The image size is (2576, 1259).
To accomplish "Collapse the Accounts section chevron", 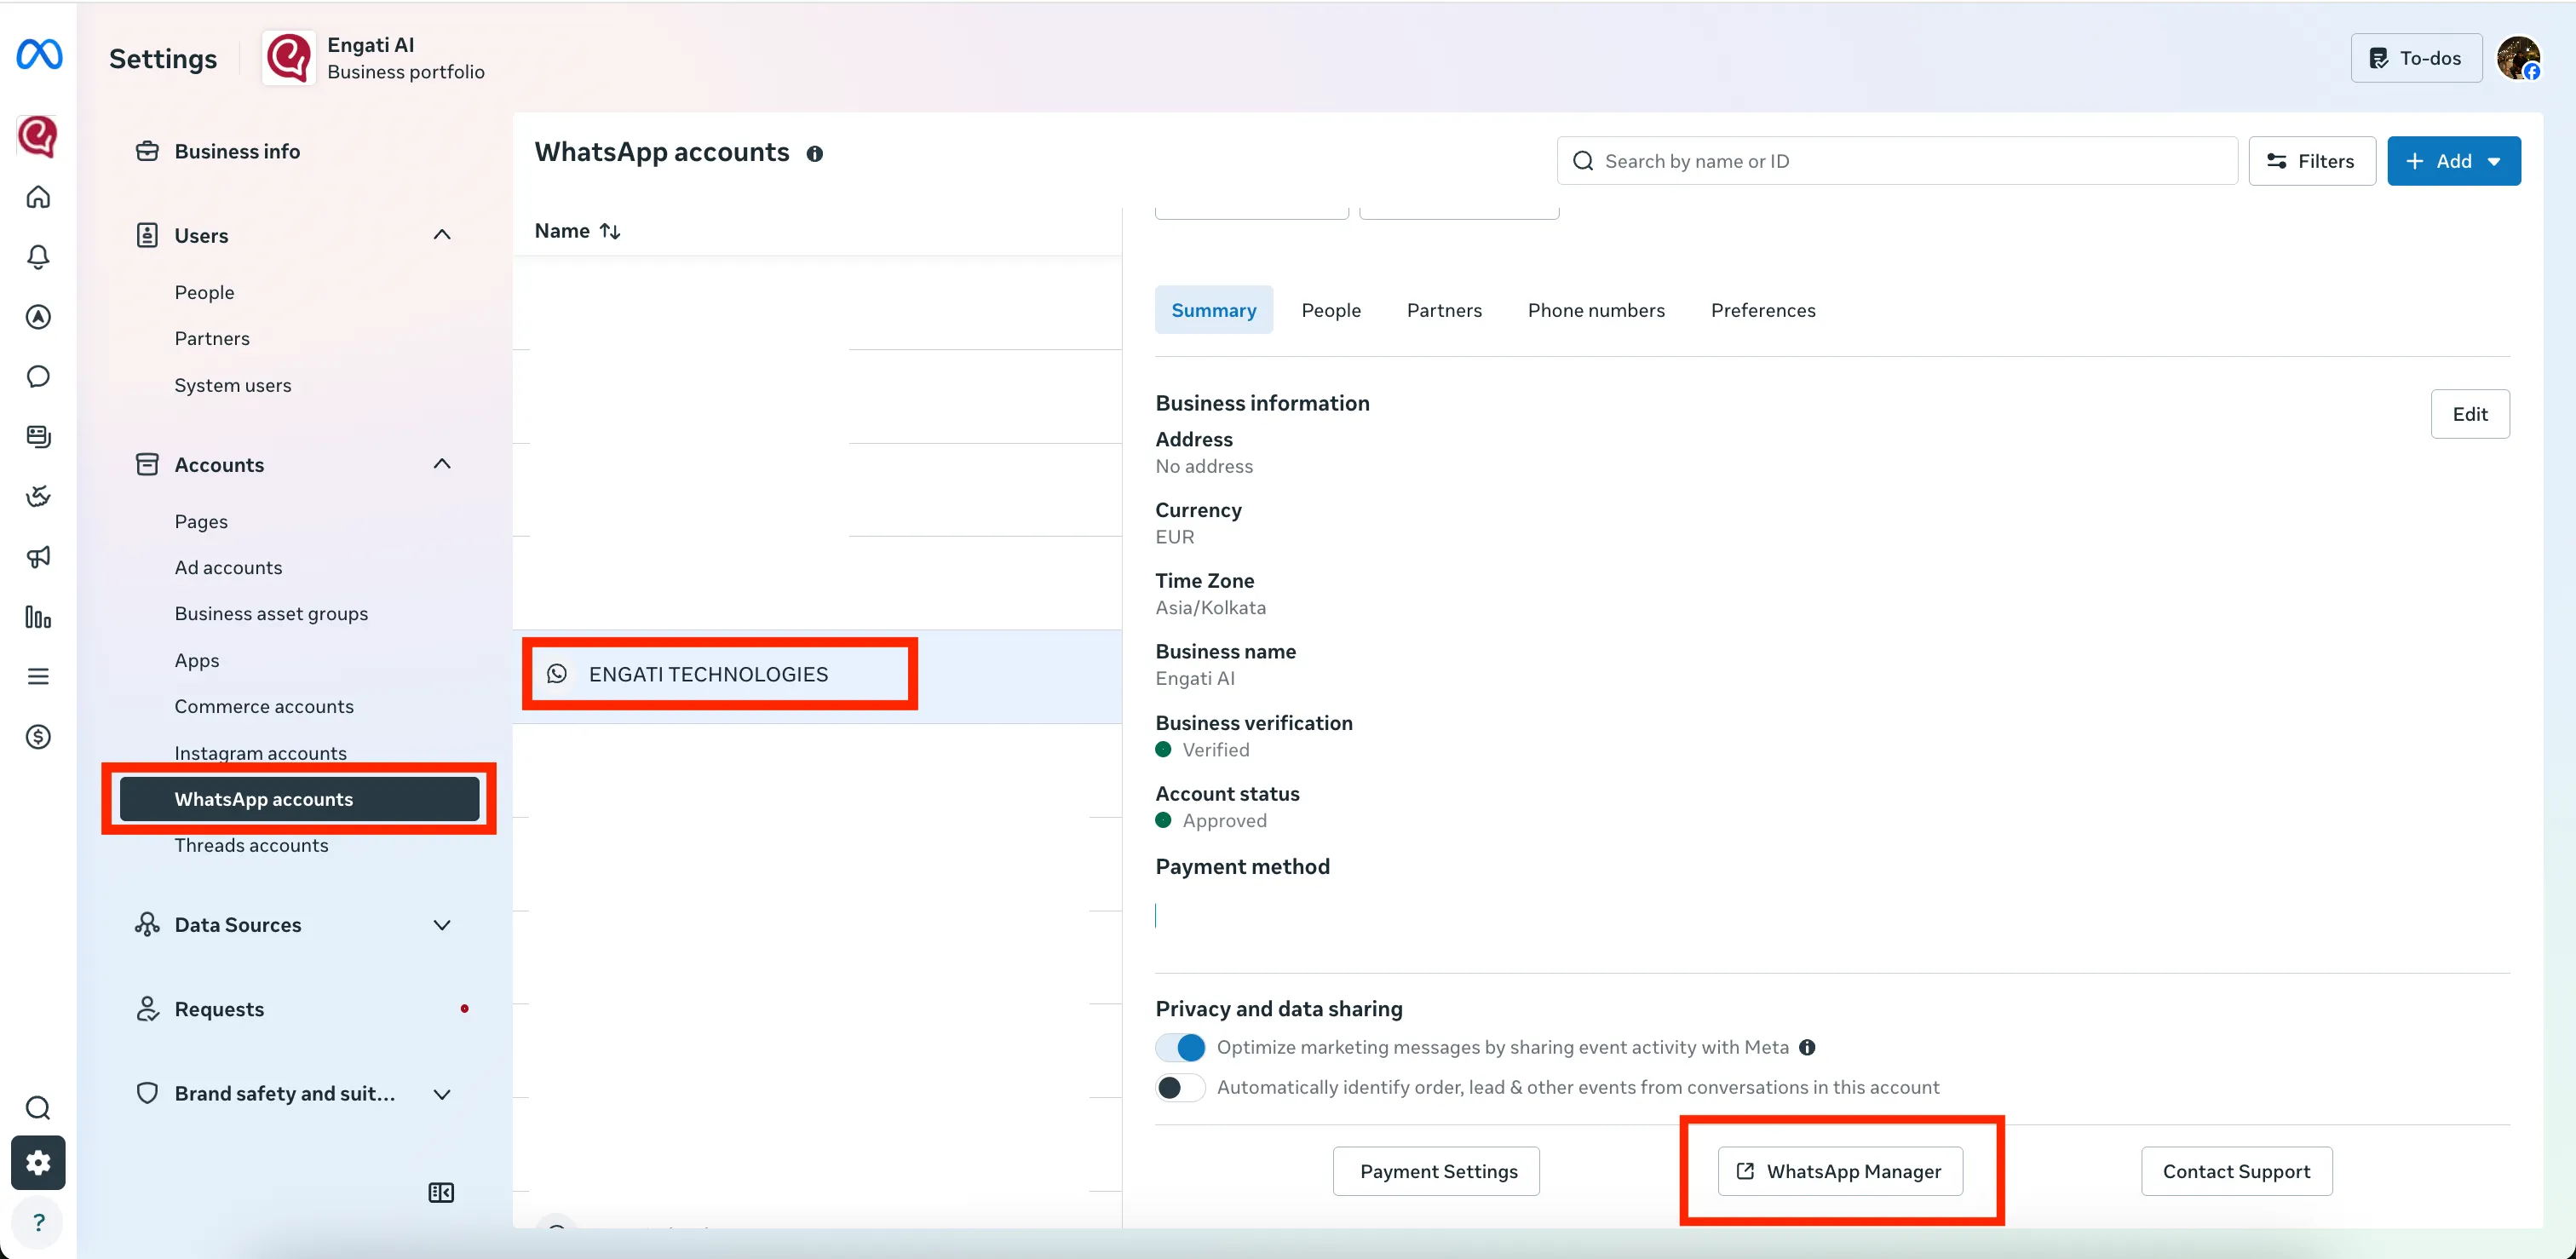I will (x=442, y=464).
